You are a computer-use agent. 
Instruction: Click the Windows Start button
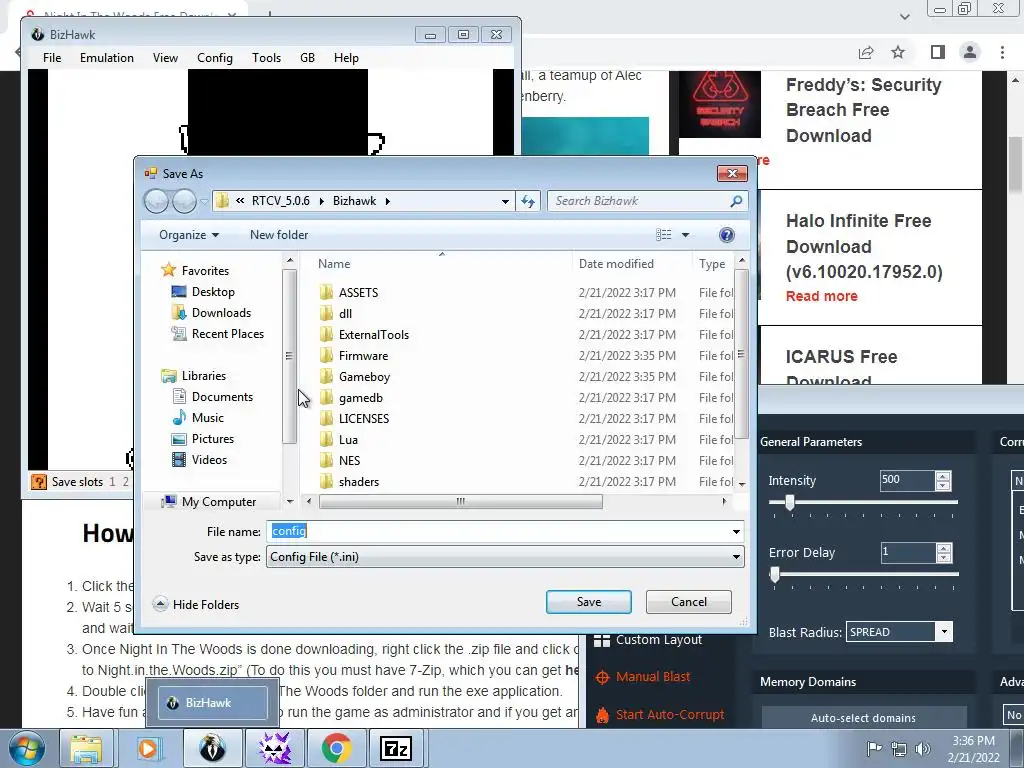pyautogui.click(x=26, y=748)
